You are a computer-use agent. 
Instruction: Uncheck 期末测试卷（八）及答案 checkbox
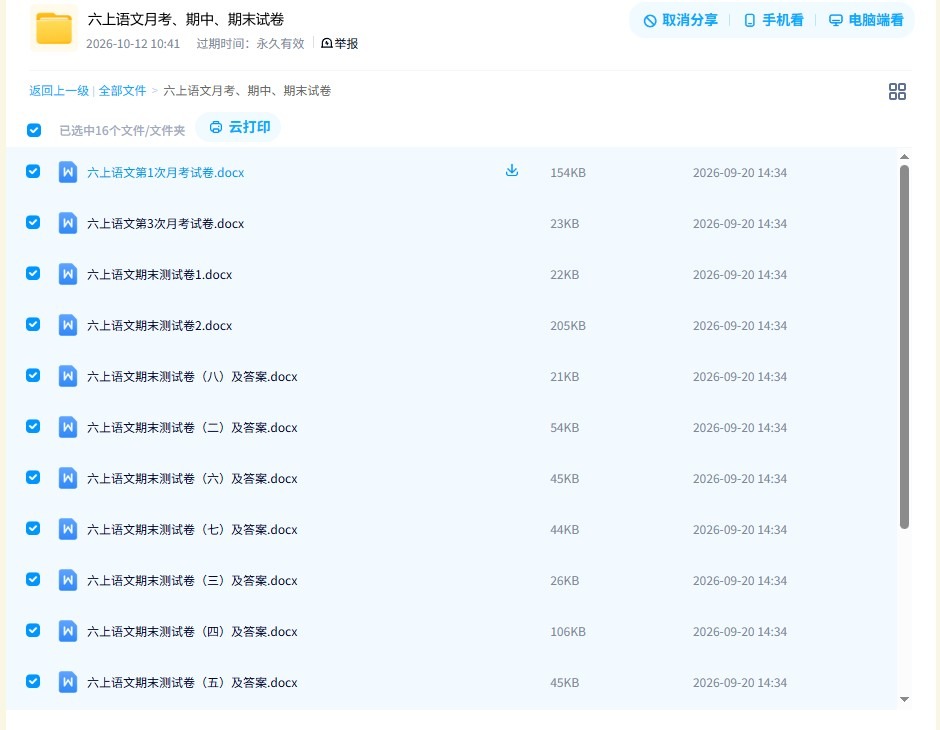click(33, 375)
